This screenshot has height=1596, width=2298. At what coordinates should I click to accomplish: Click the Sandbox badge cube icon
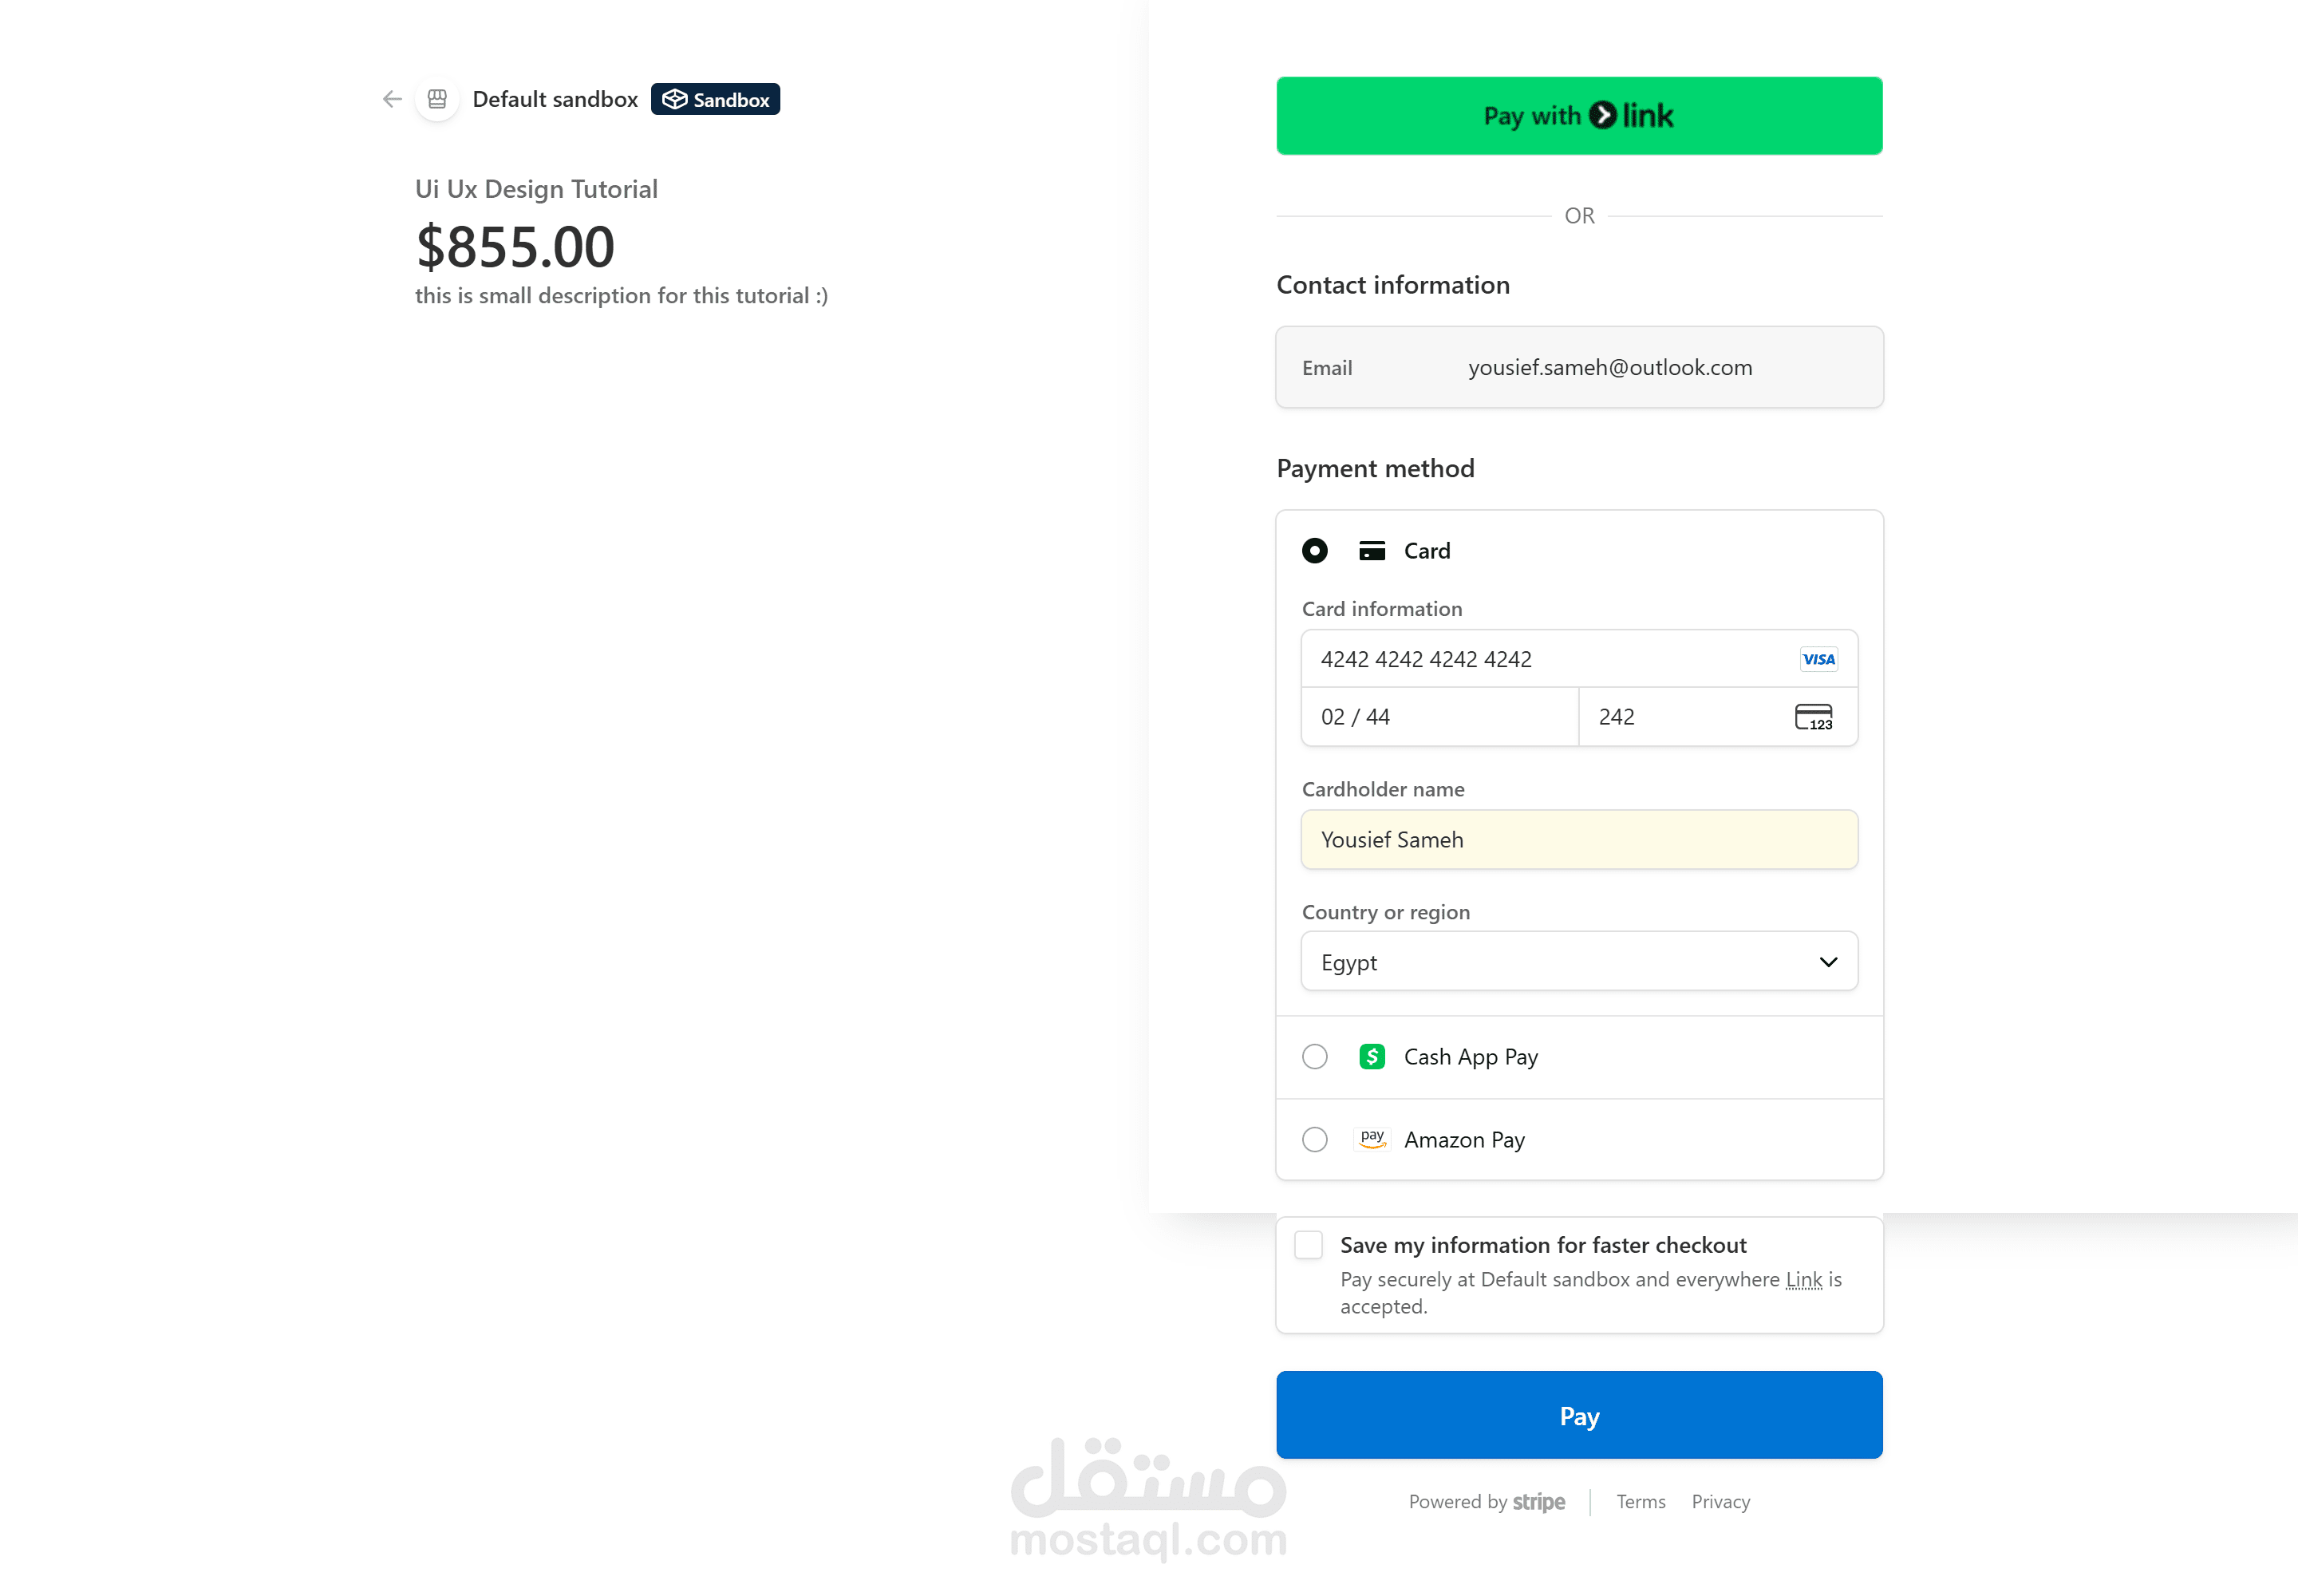[675, 99]
